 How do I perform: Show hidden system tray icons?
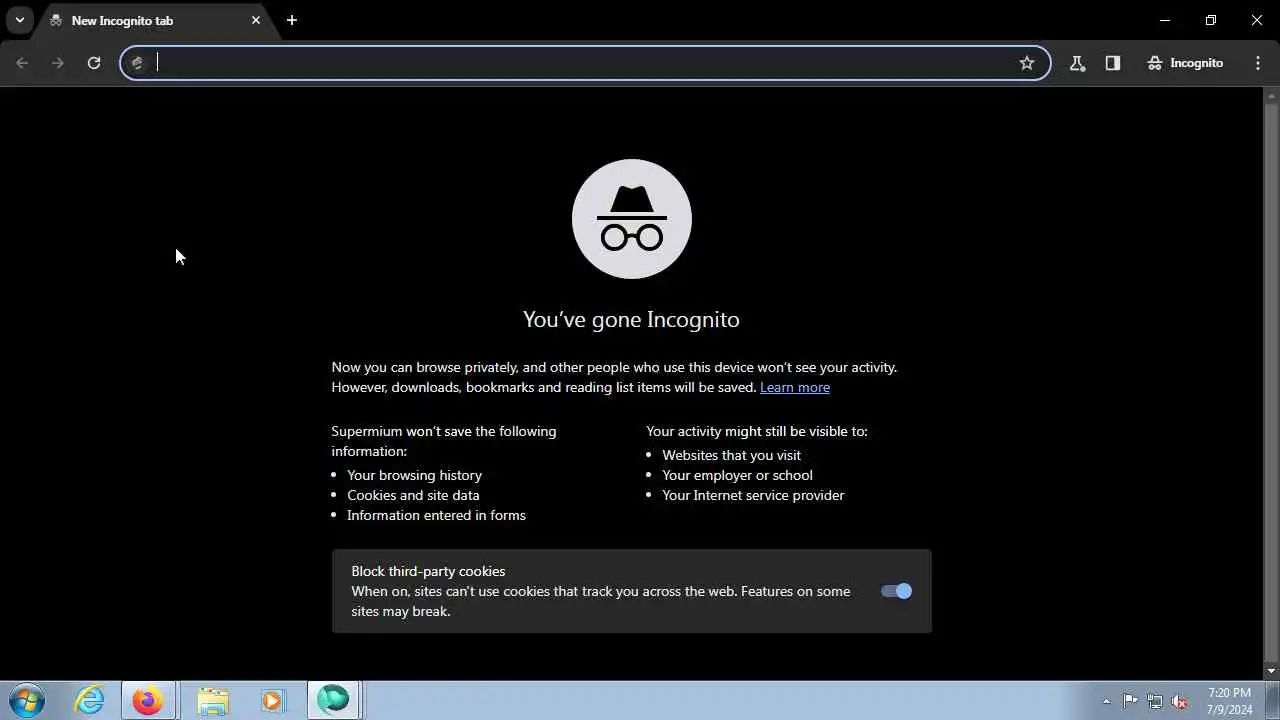click(1106, 701)
